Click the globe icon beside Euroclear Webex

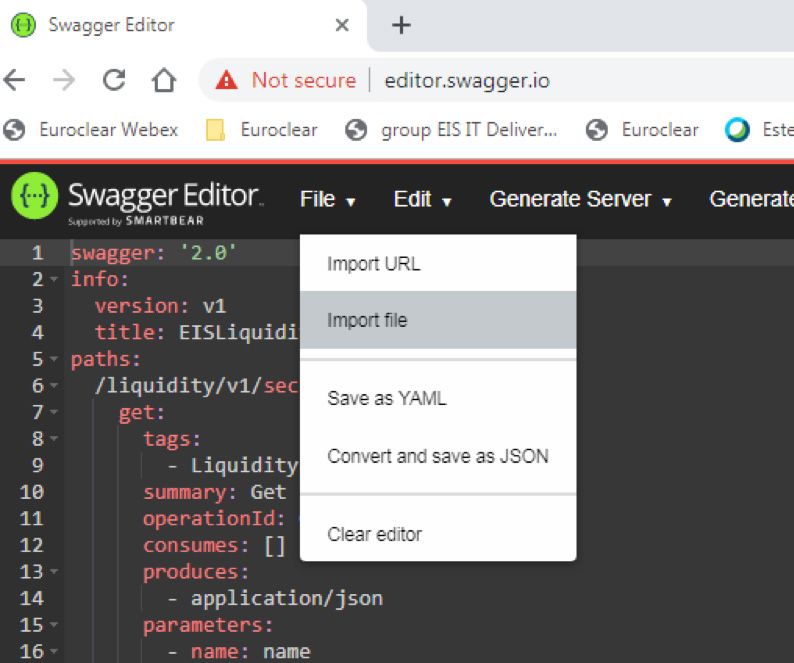14,130
